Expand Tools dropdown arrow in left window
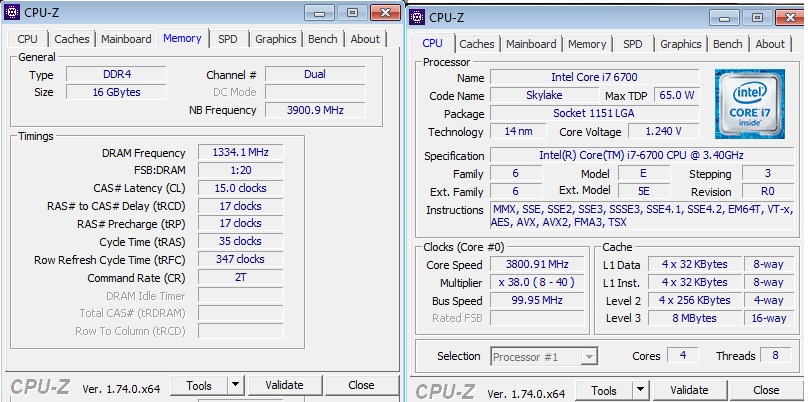This screenshot has height=402, width=808. tap(235, 386)
